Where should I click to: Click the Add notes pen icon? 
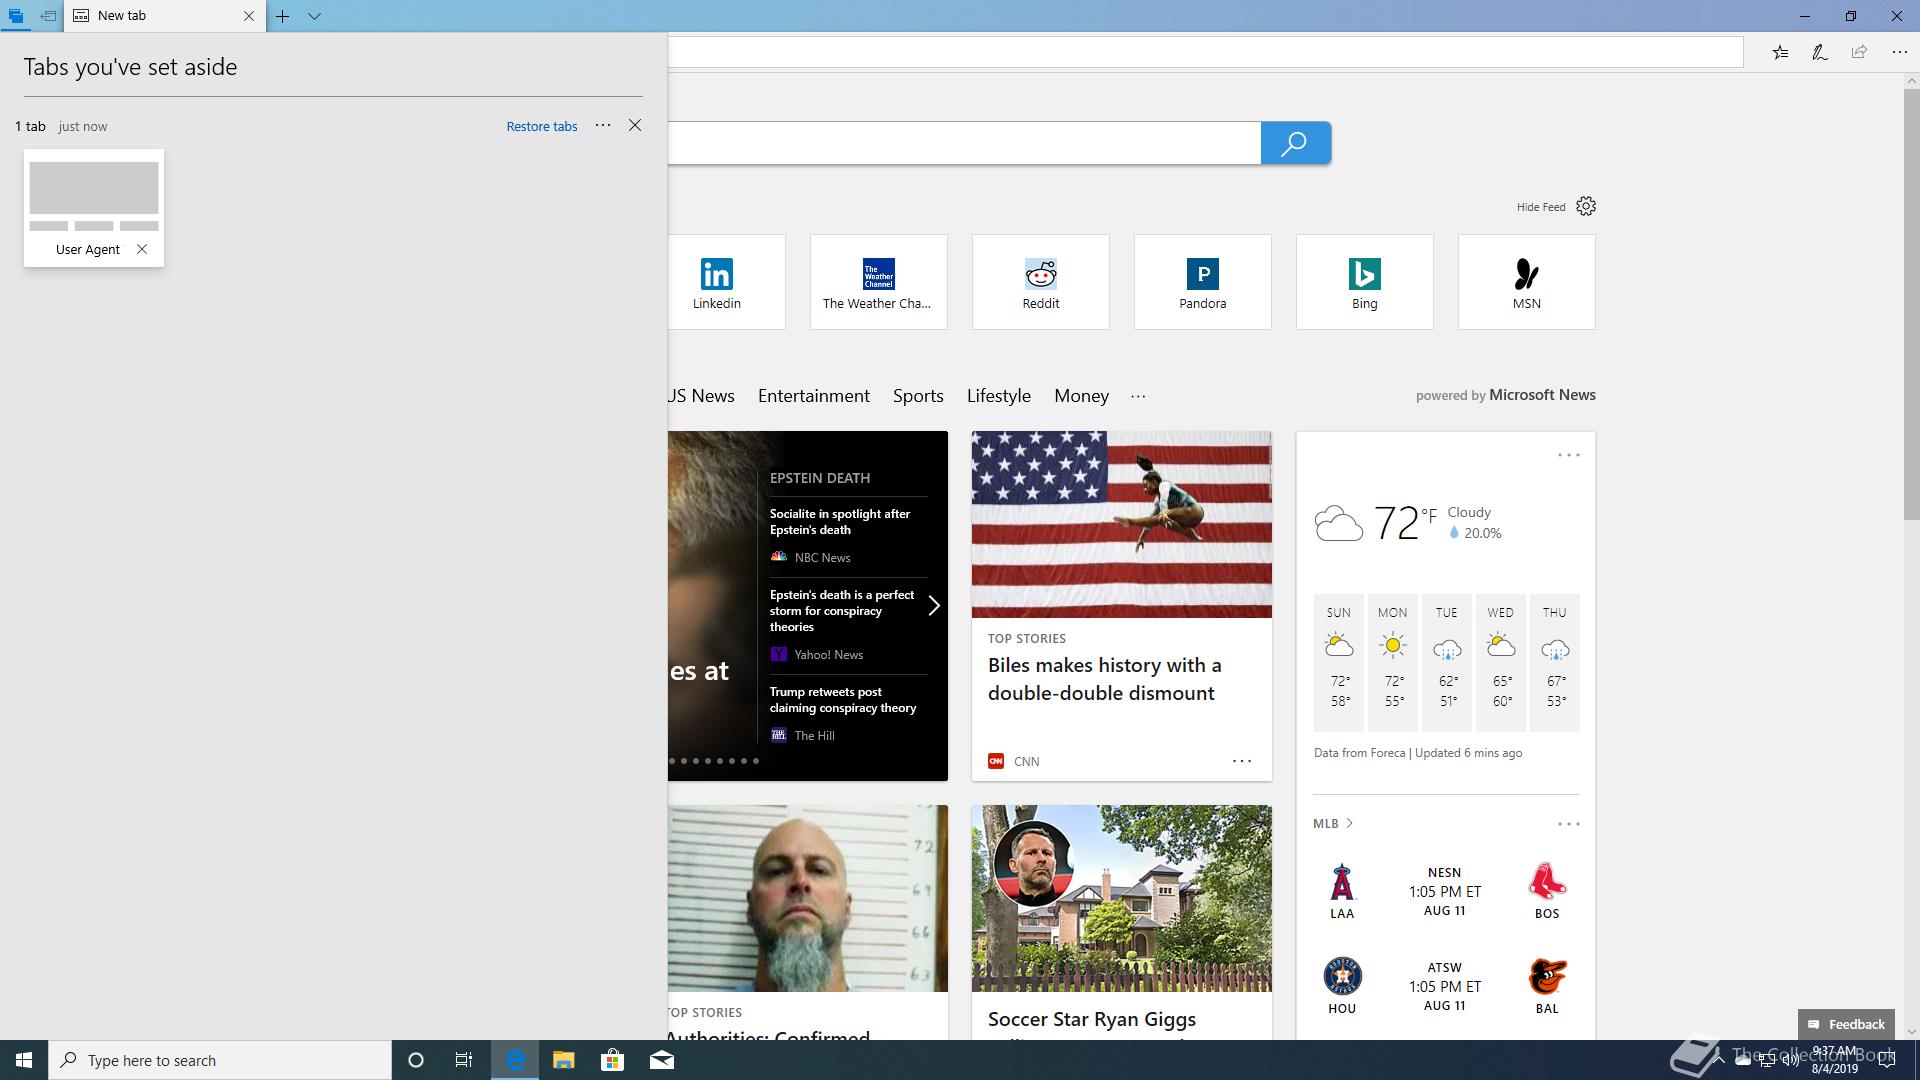[x=1819, y=52]
